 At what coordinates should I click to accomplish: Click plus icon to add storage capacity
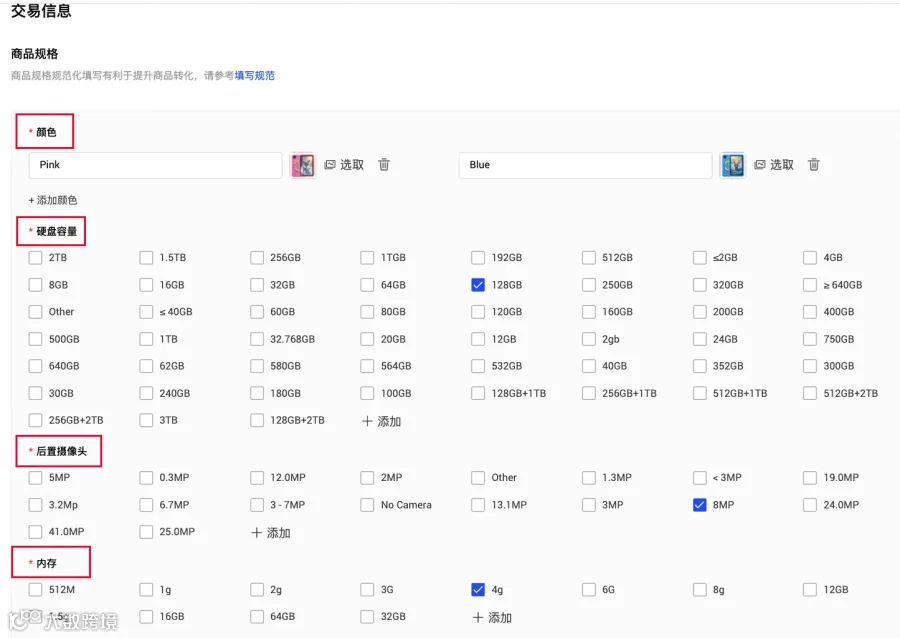point(367,421)
